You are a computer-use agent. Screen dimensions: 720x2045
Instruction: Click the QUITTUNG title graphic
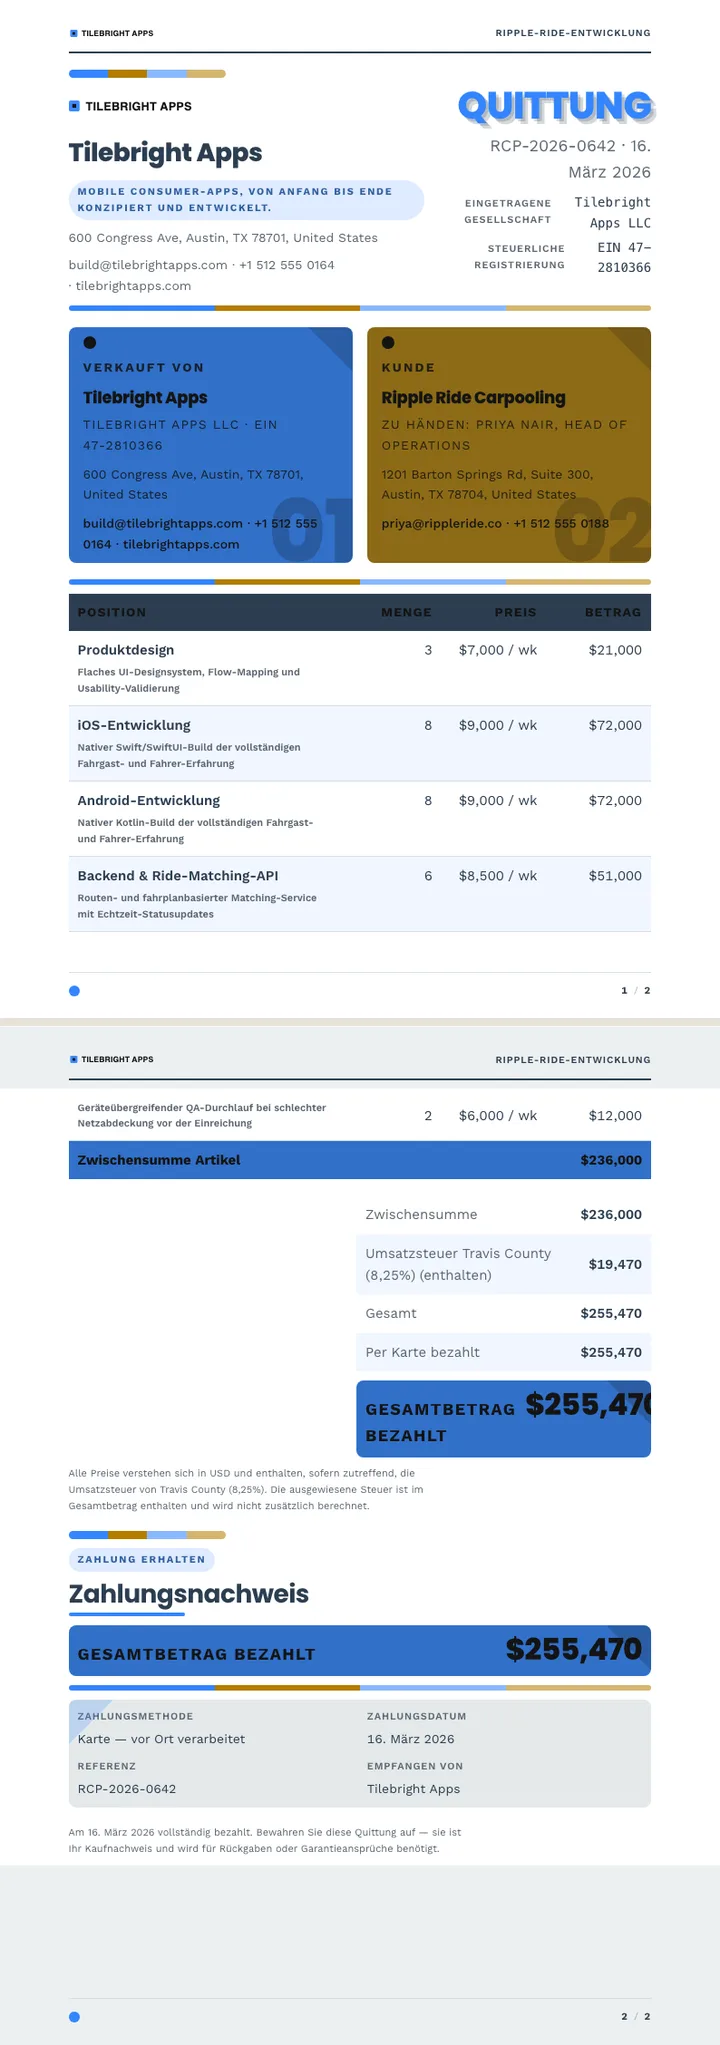(556, 107)
